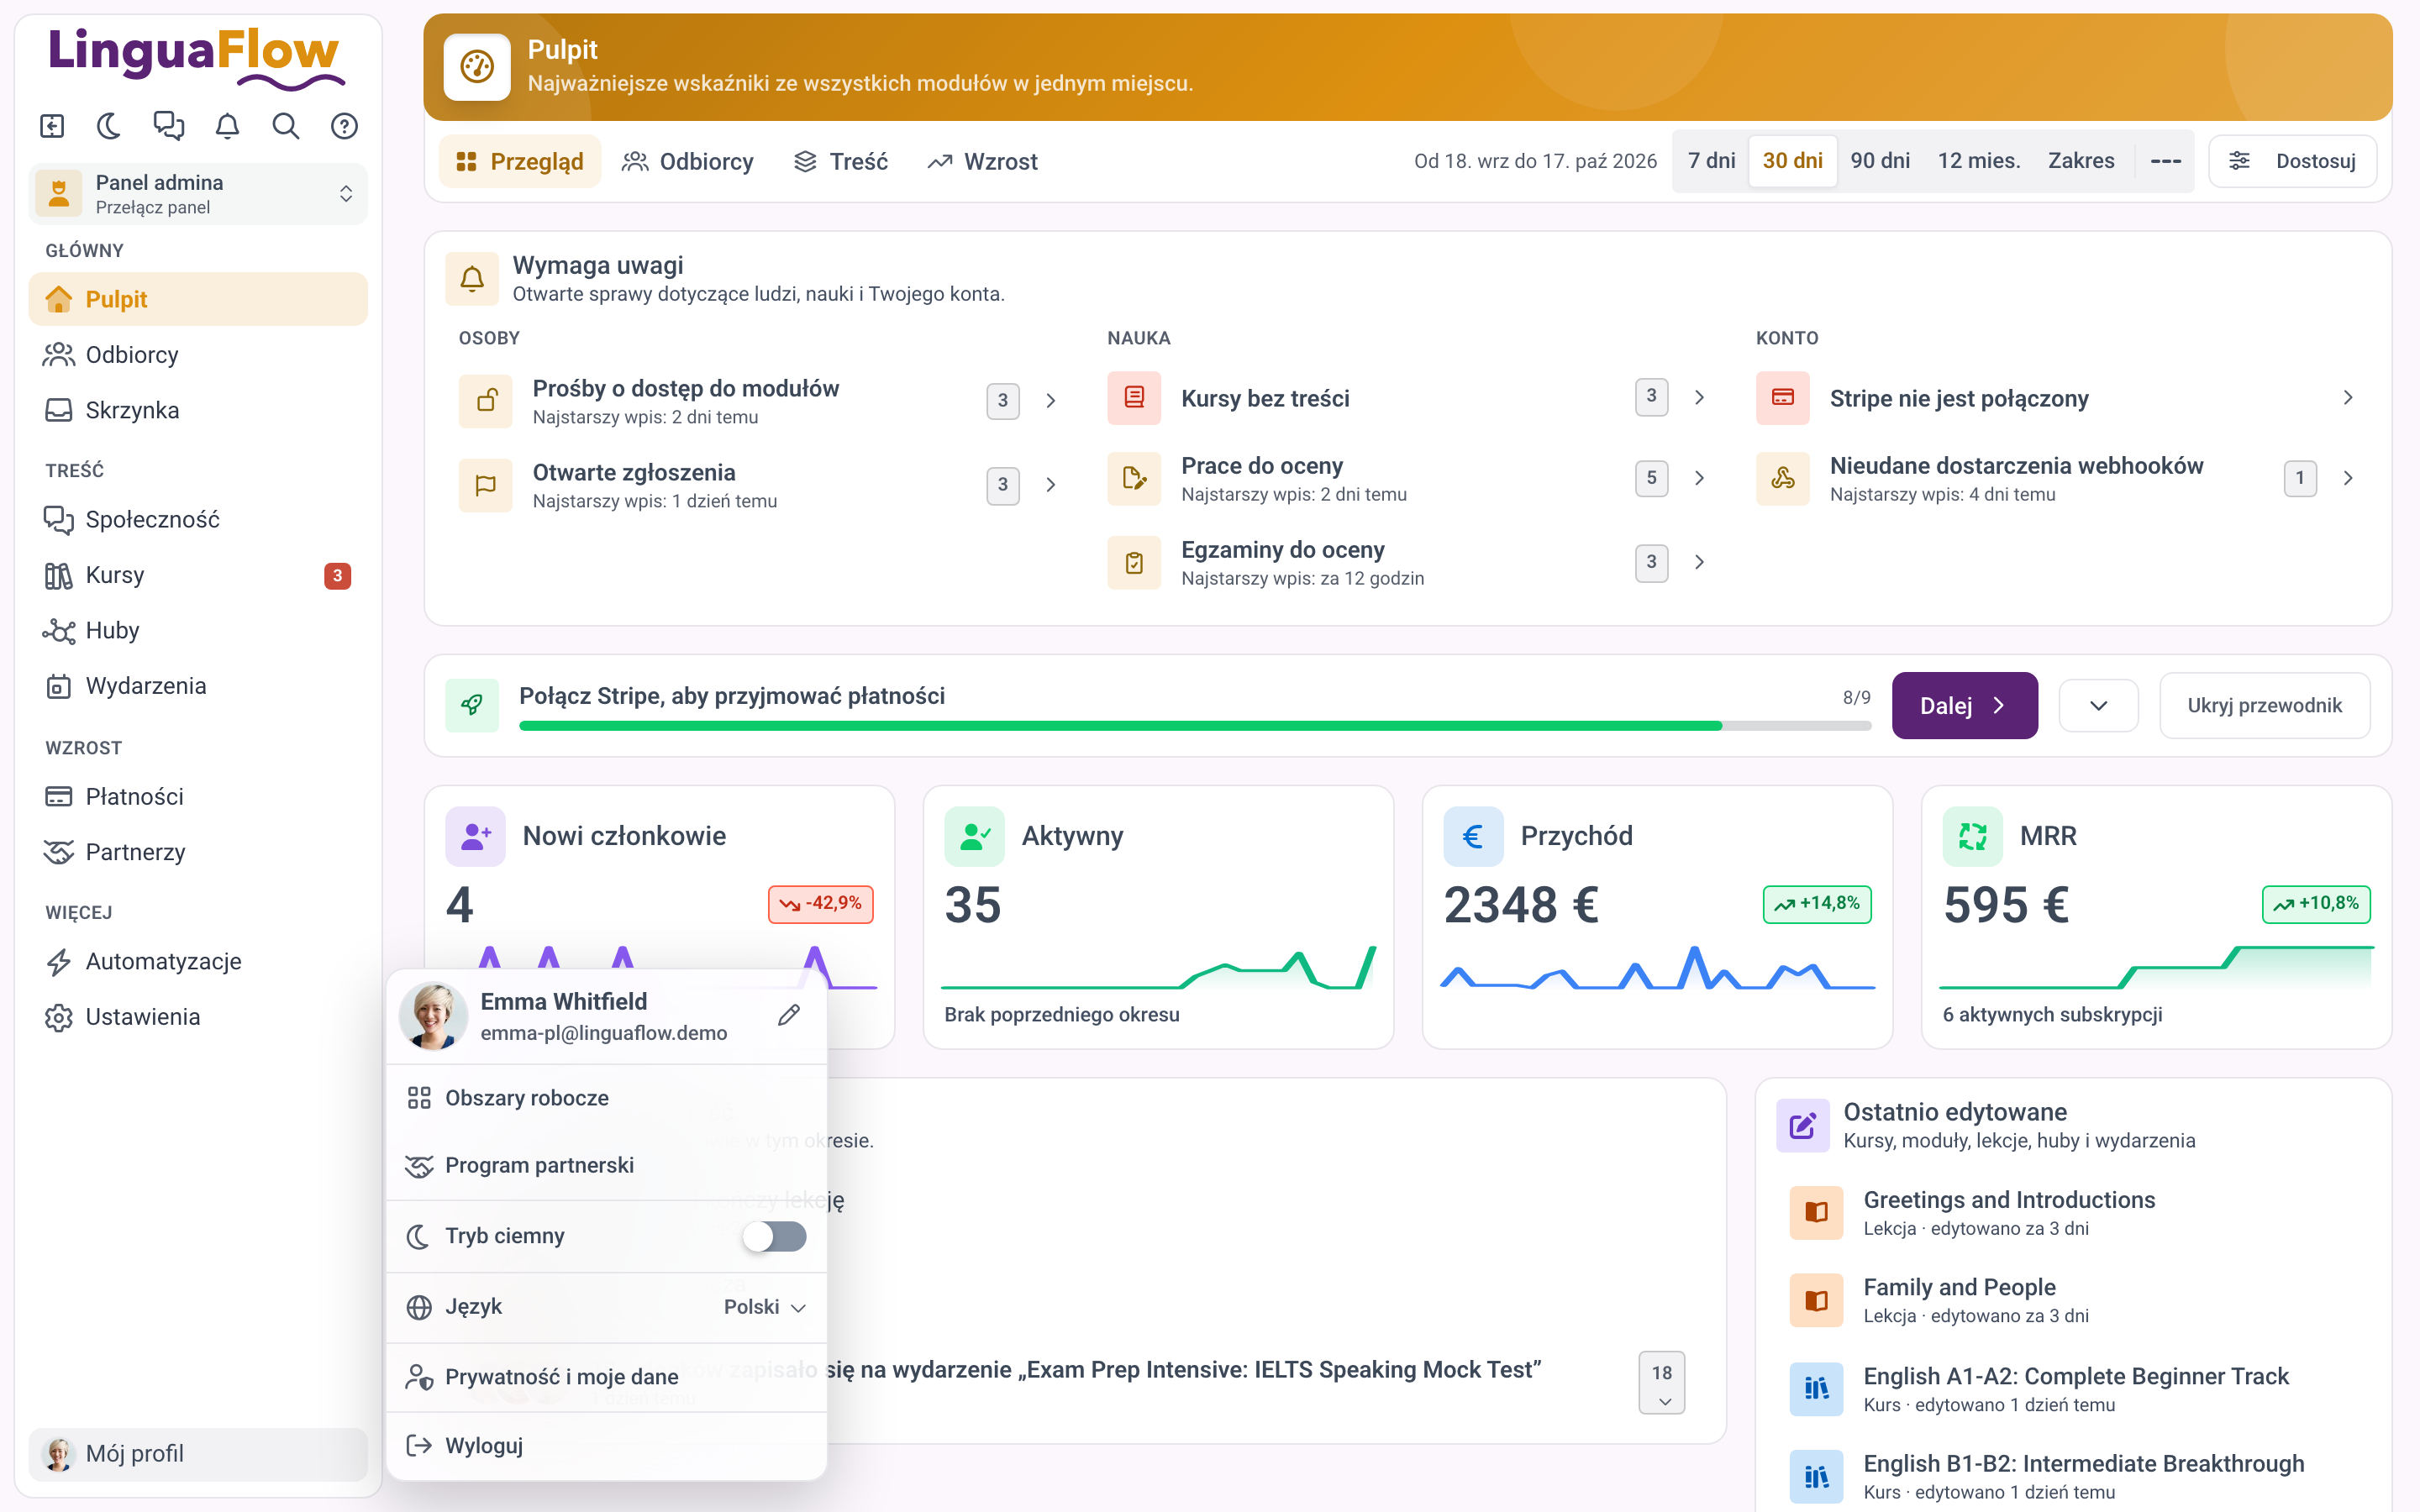Viewport: 2420px width, 1512px height.
Task: Expand the guide chevron next to Dalej
Action: 2098,705
